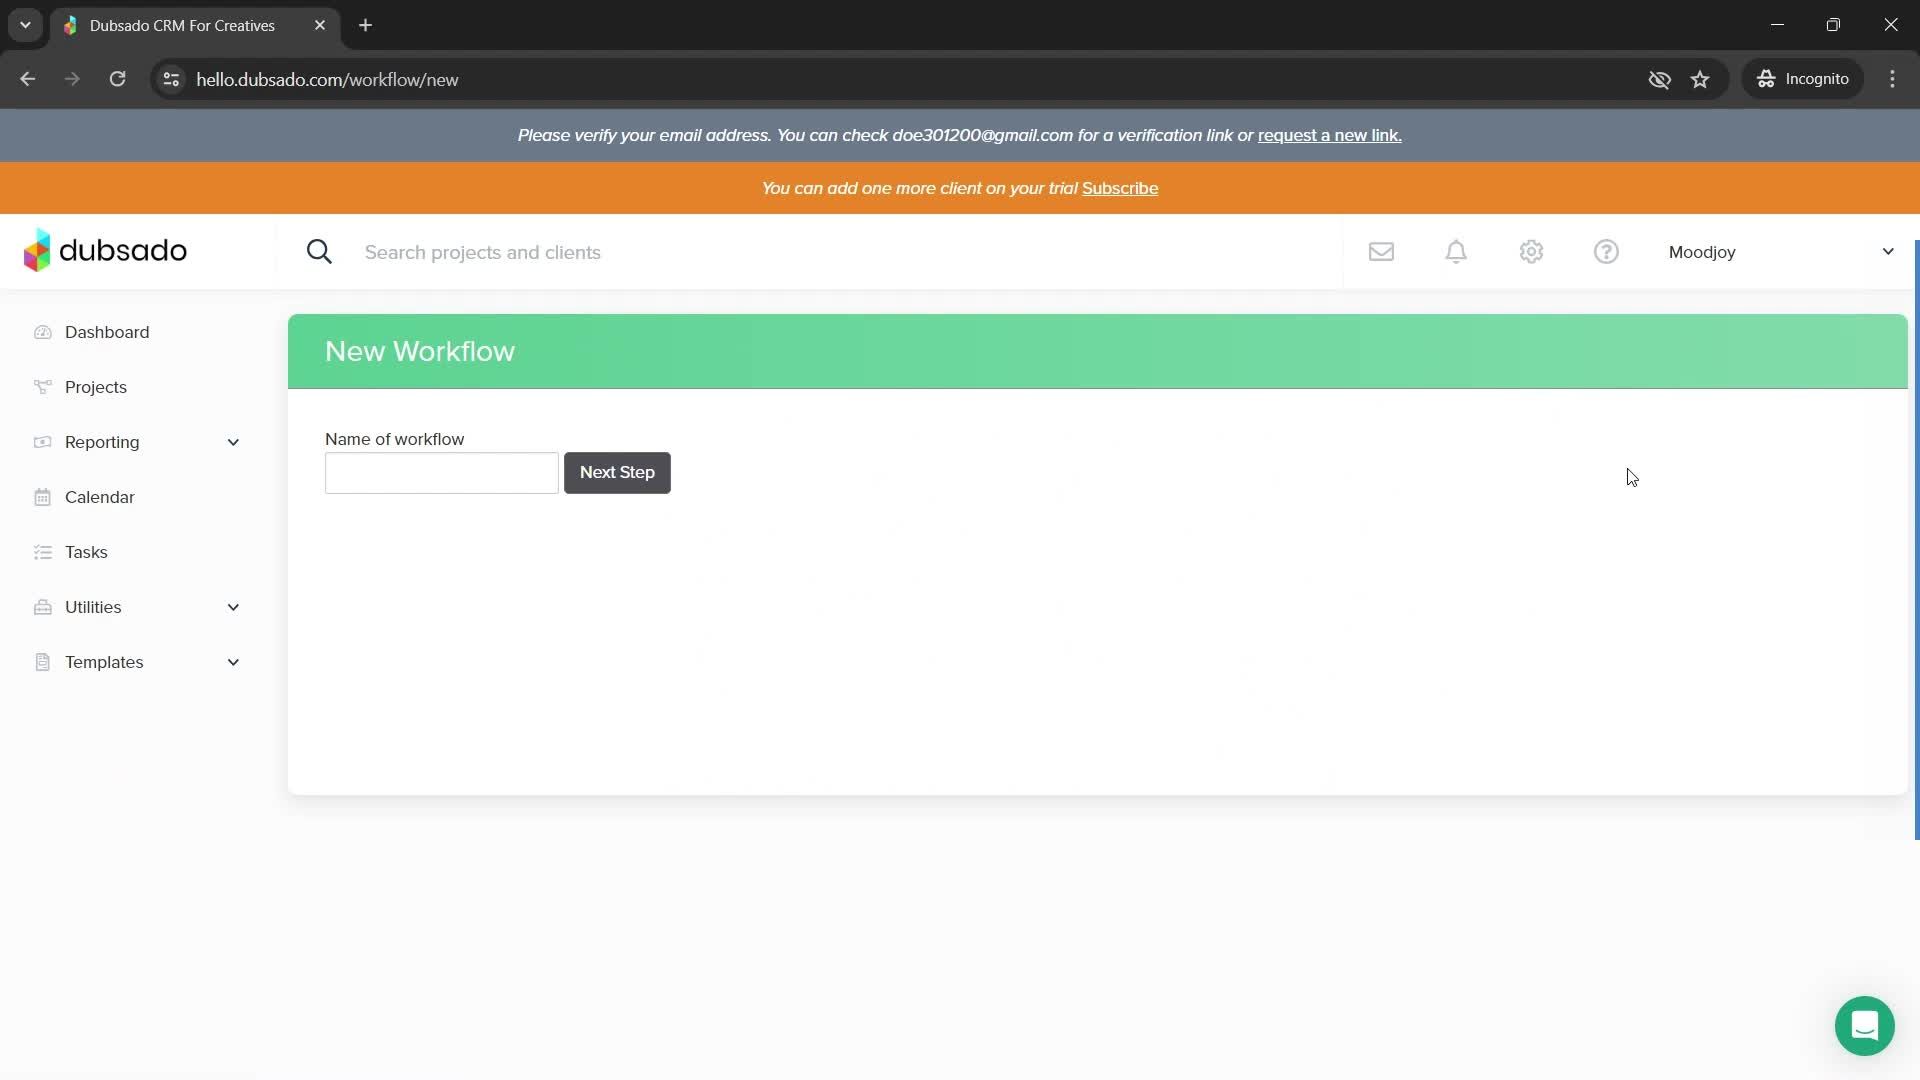The width and height of the screenshot is (1920, 1080).
Task: Click the New Workflow heading
Action: point(420,351)
